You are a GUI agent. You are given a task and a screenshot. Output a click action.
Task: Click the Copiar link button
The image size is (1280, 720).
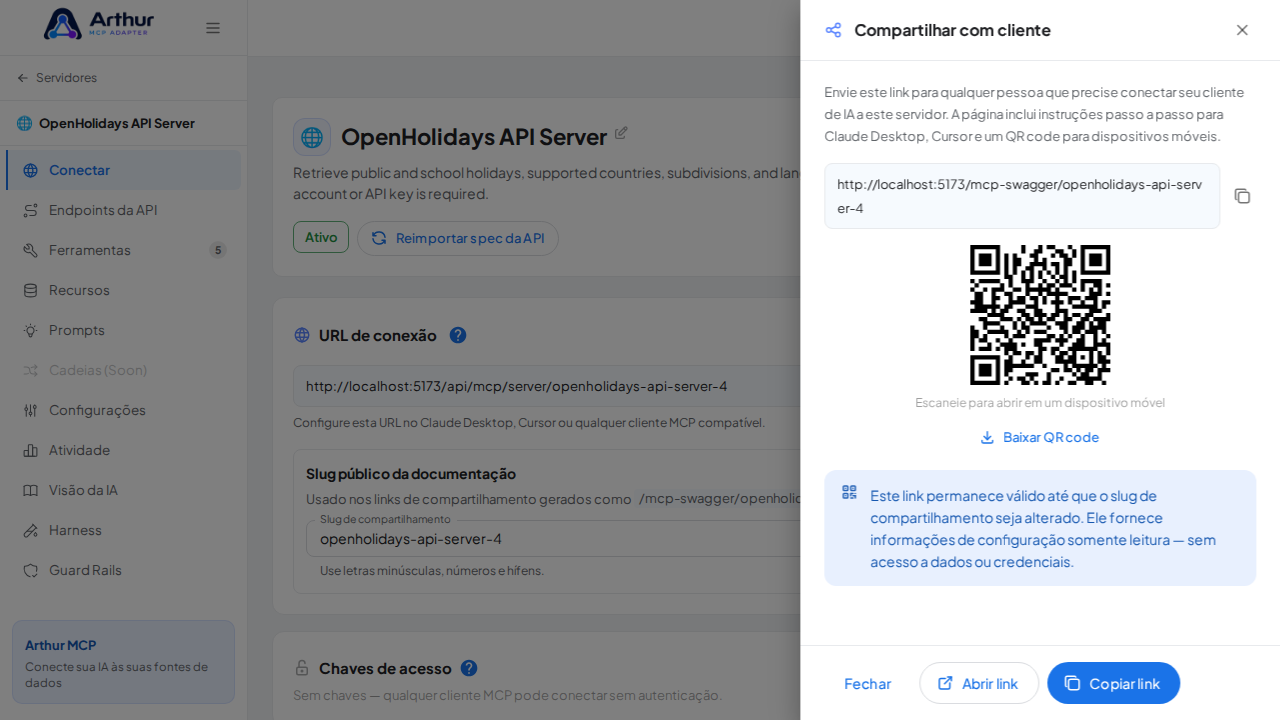coord(1114,683)
